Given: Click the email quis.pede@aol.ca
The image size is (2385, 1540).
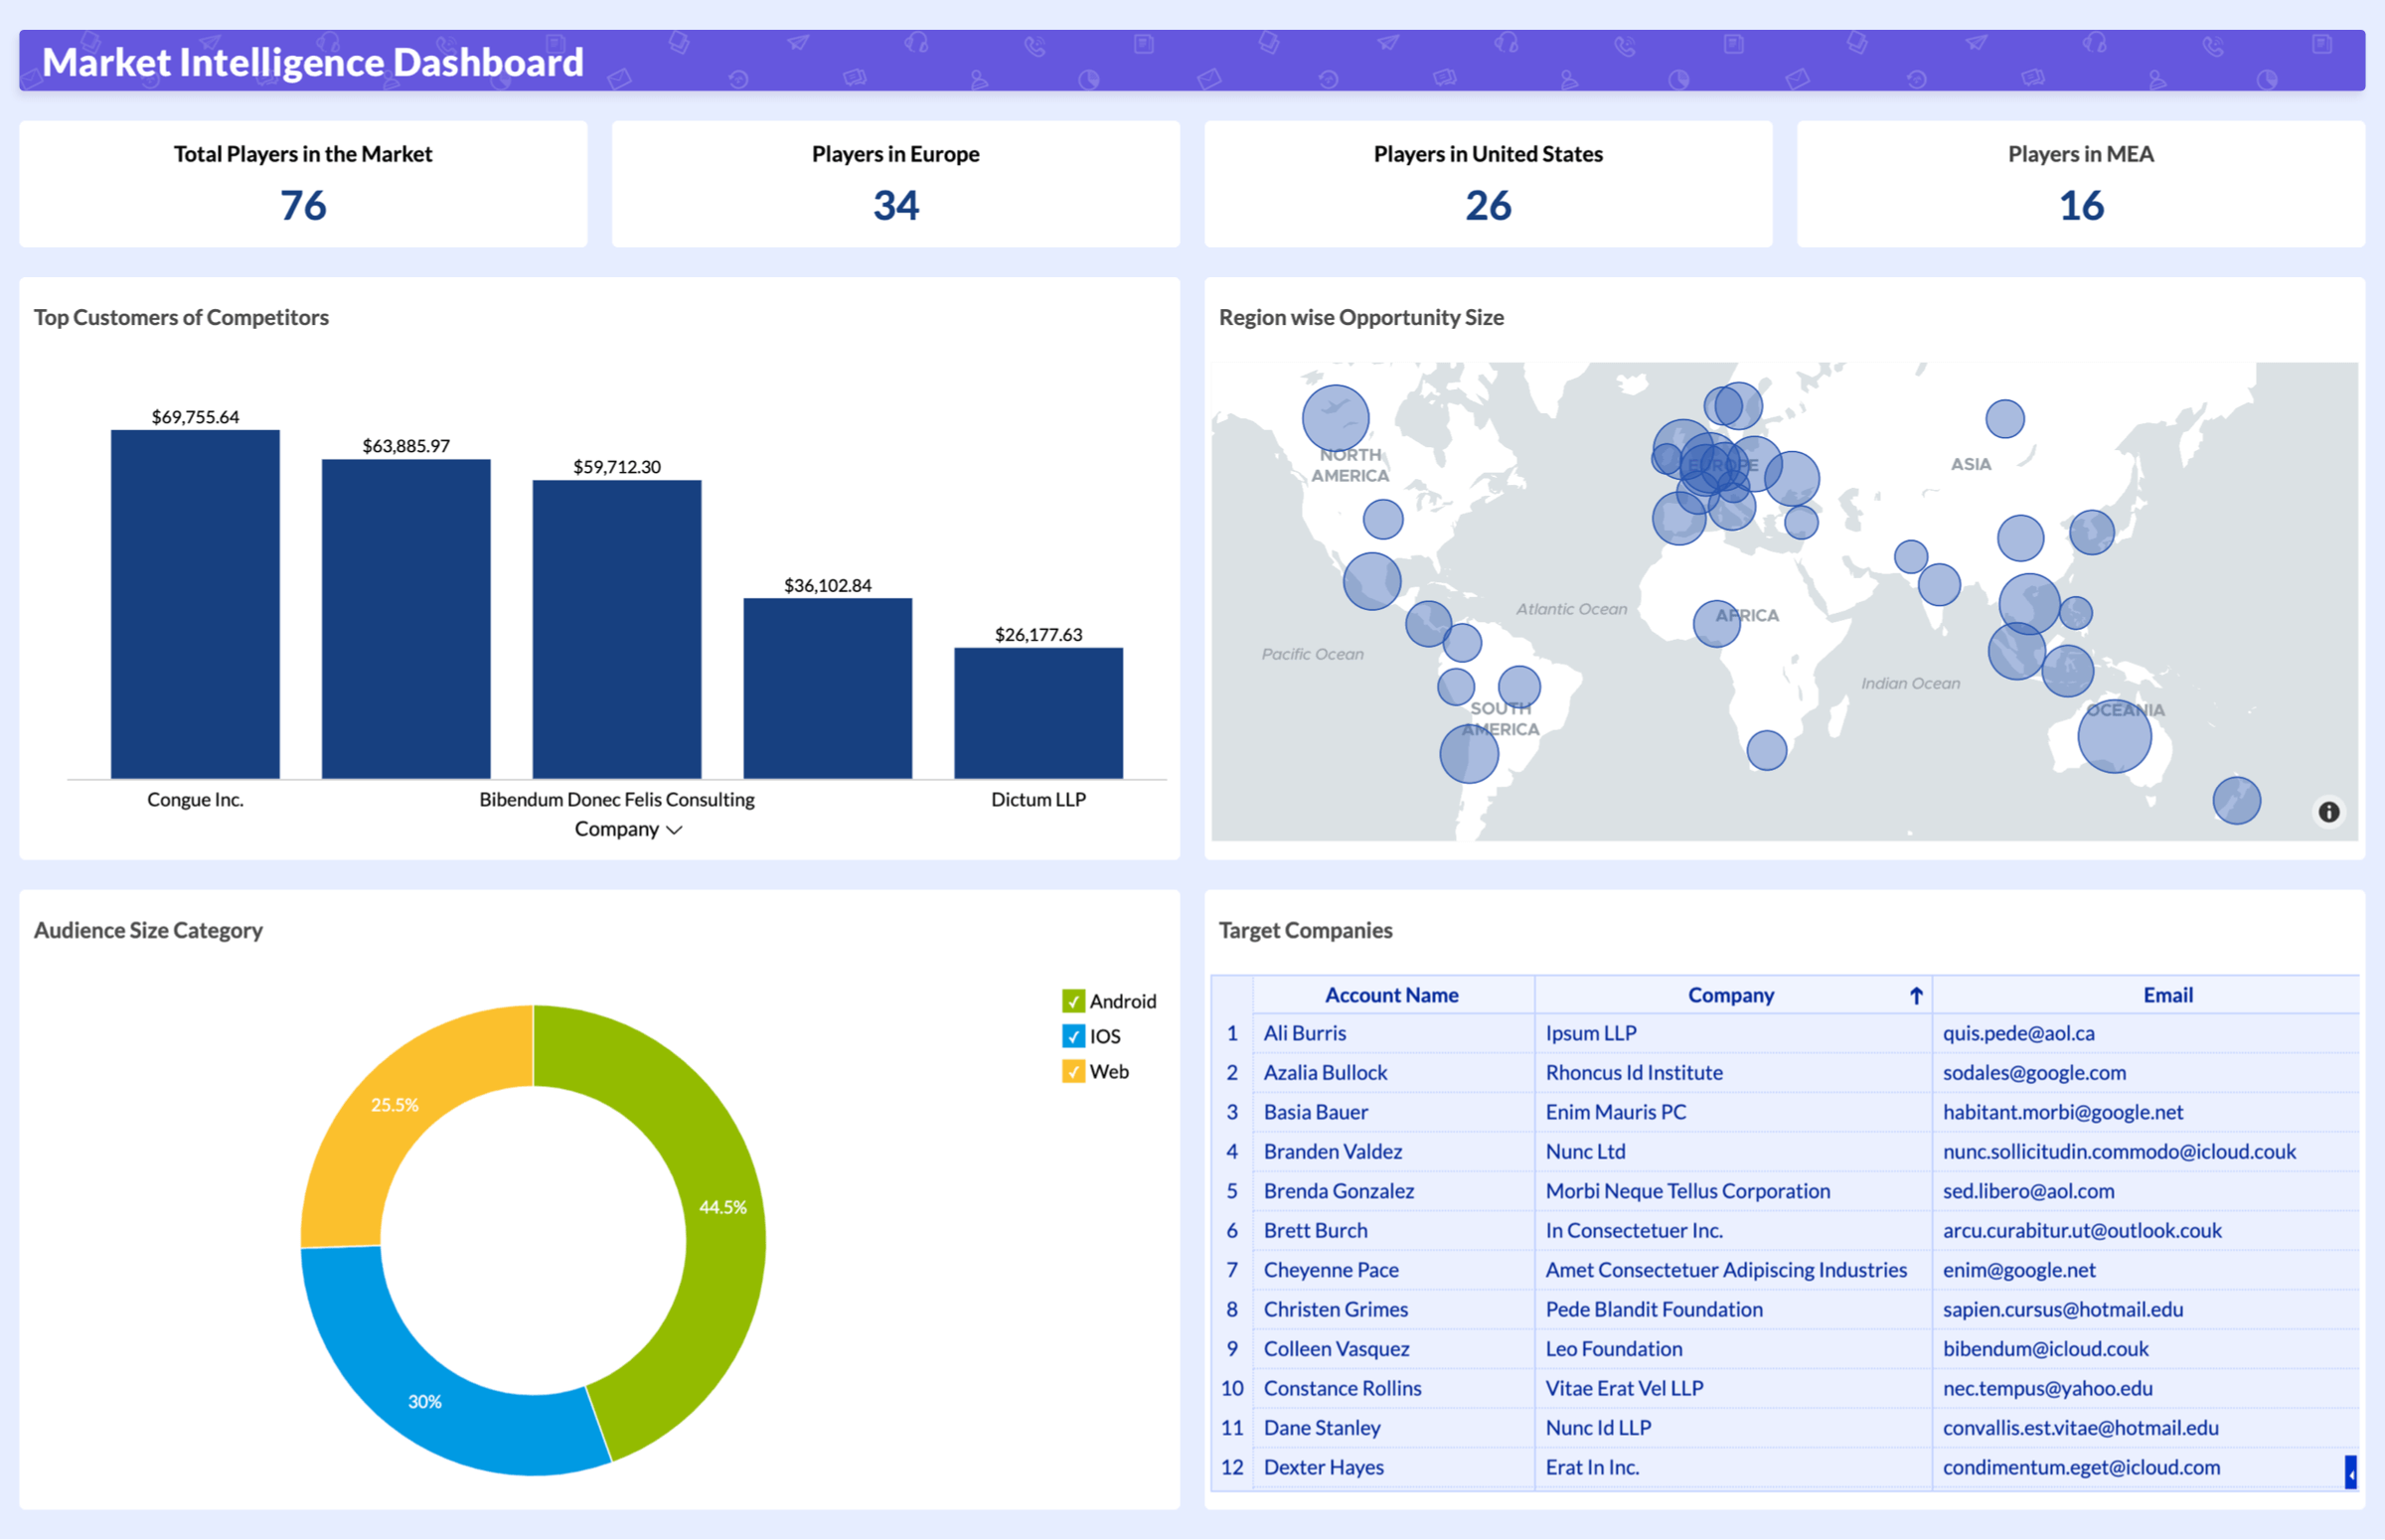Looking at the screenshot, I should [x=2018, y=1033].
